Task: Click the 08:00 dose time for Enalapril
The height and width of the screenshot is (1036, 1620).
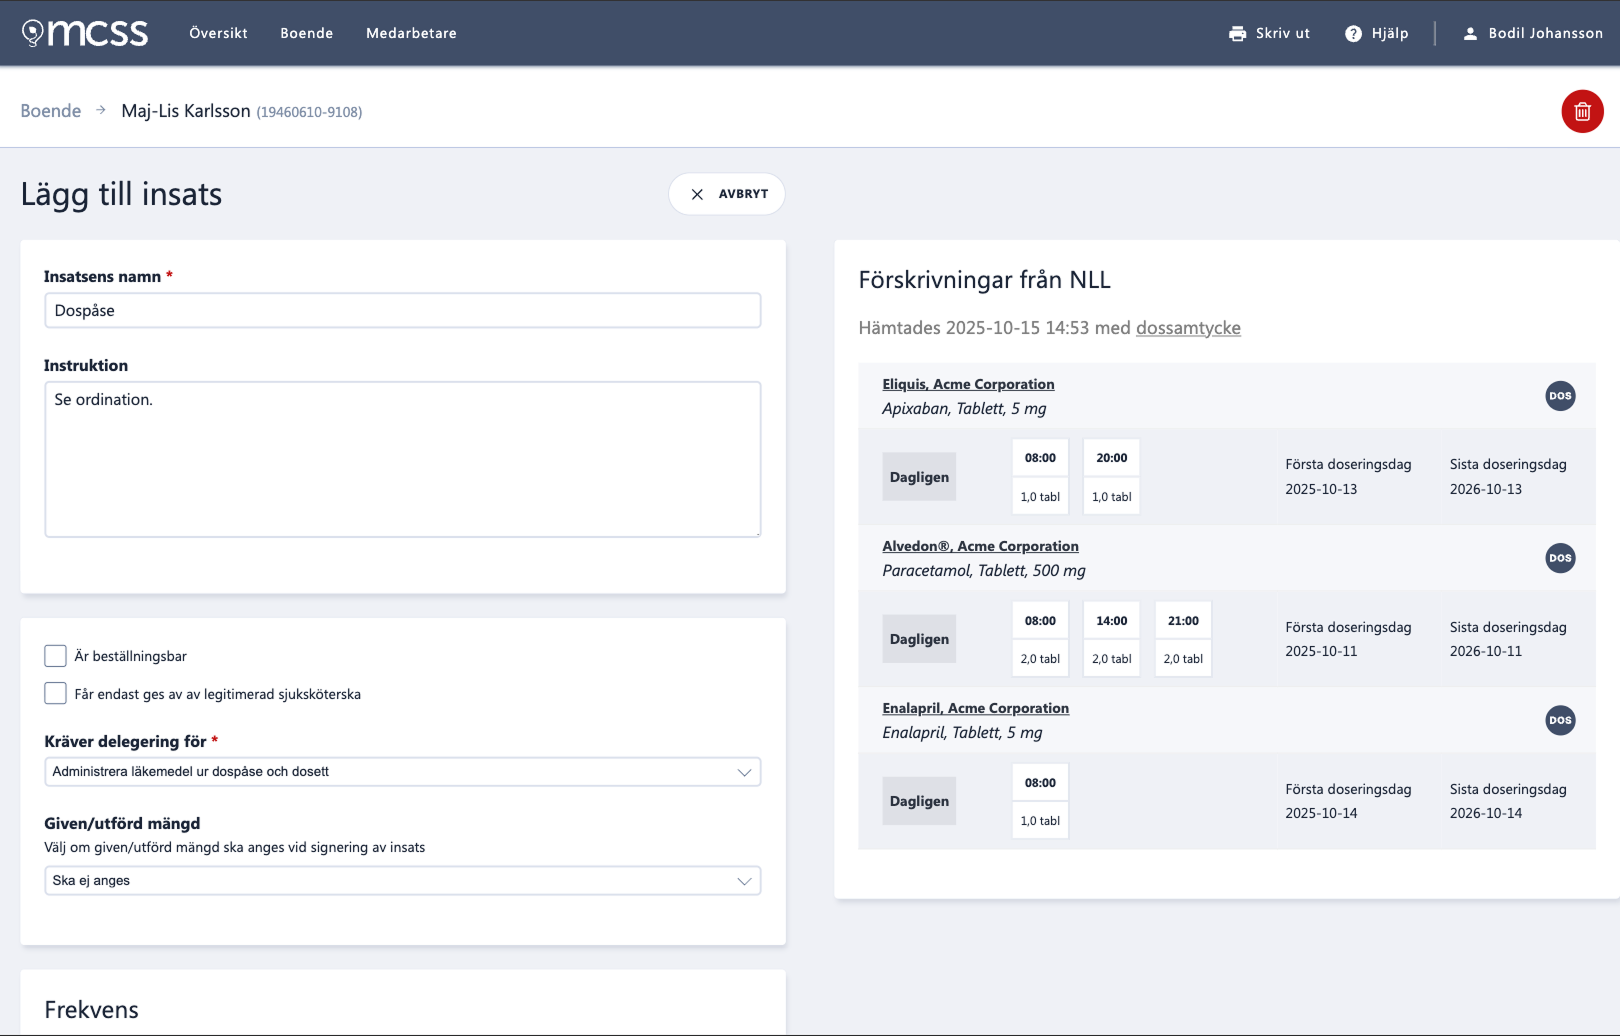Action: tap(1040, 783)
